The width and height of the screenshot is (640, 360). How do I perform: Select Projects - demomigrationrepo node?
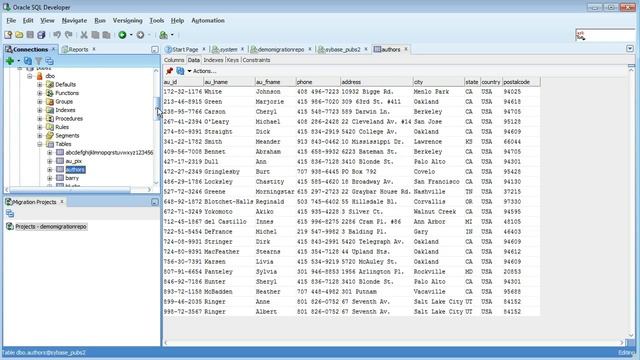pos(51,227)
